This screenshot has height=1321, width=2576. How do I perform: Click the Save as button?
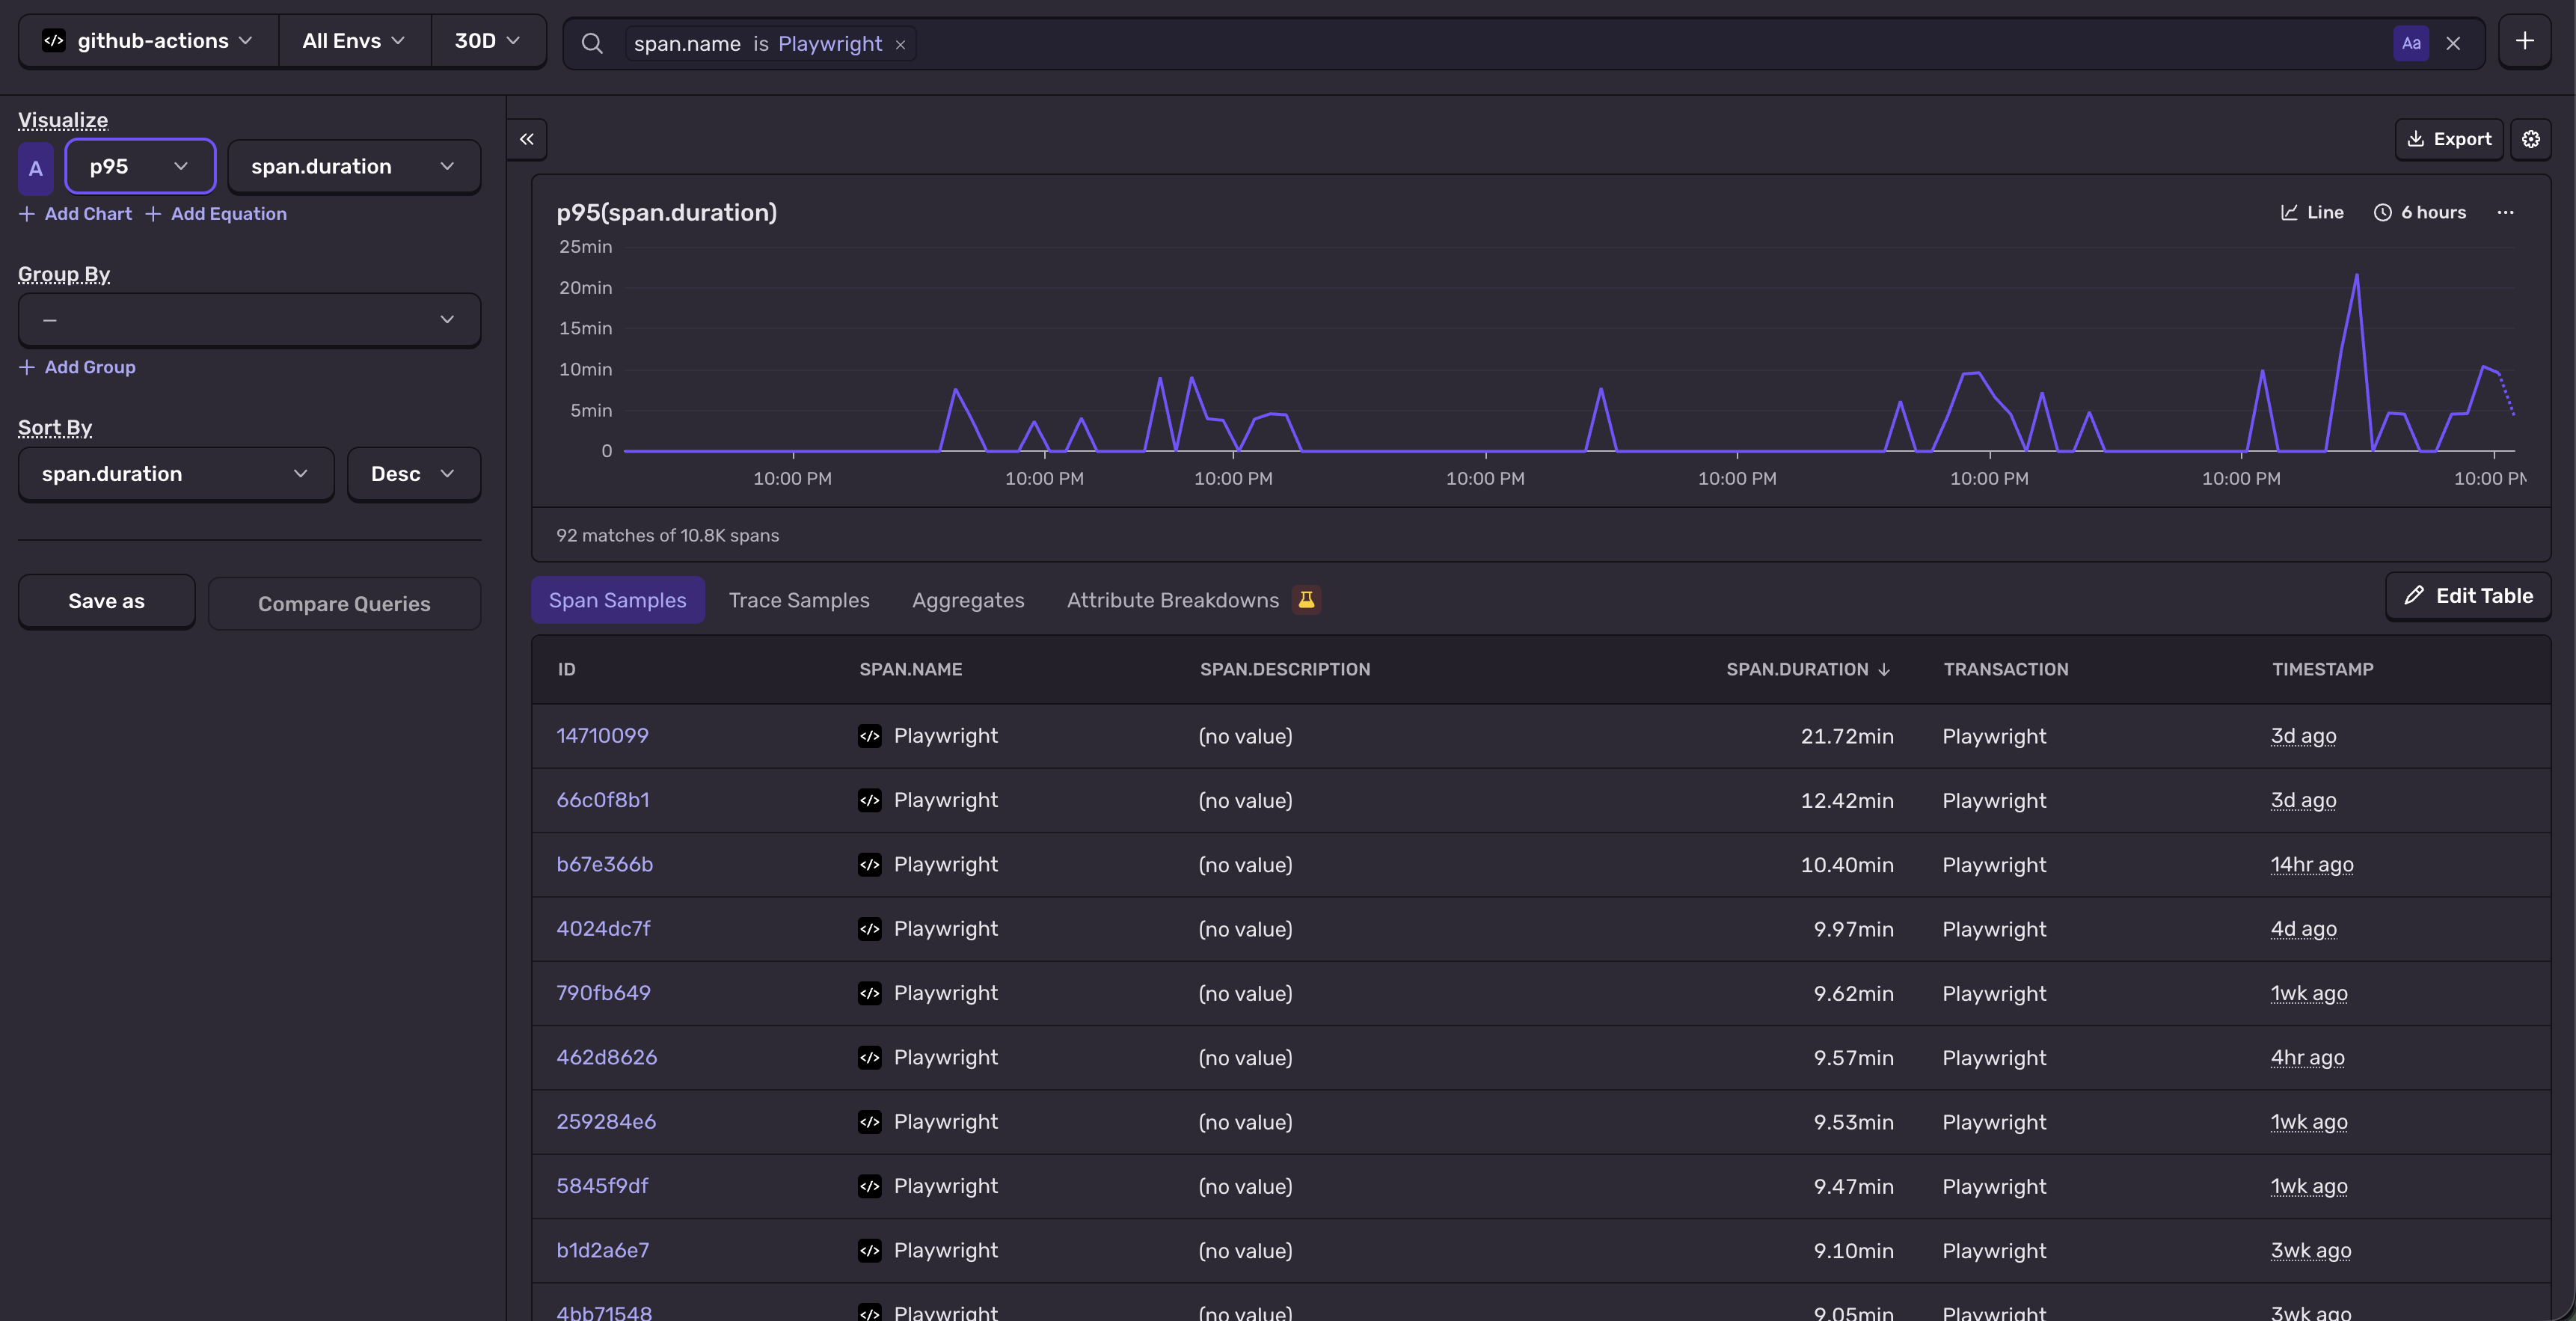point(107,601)
